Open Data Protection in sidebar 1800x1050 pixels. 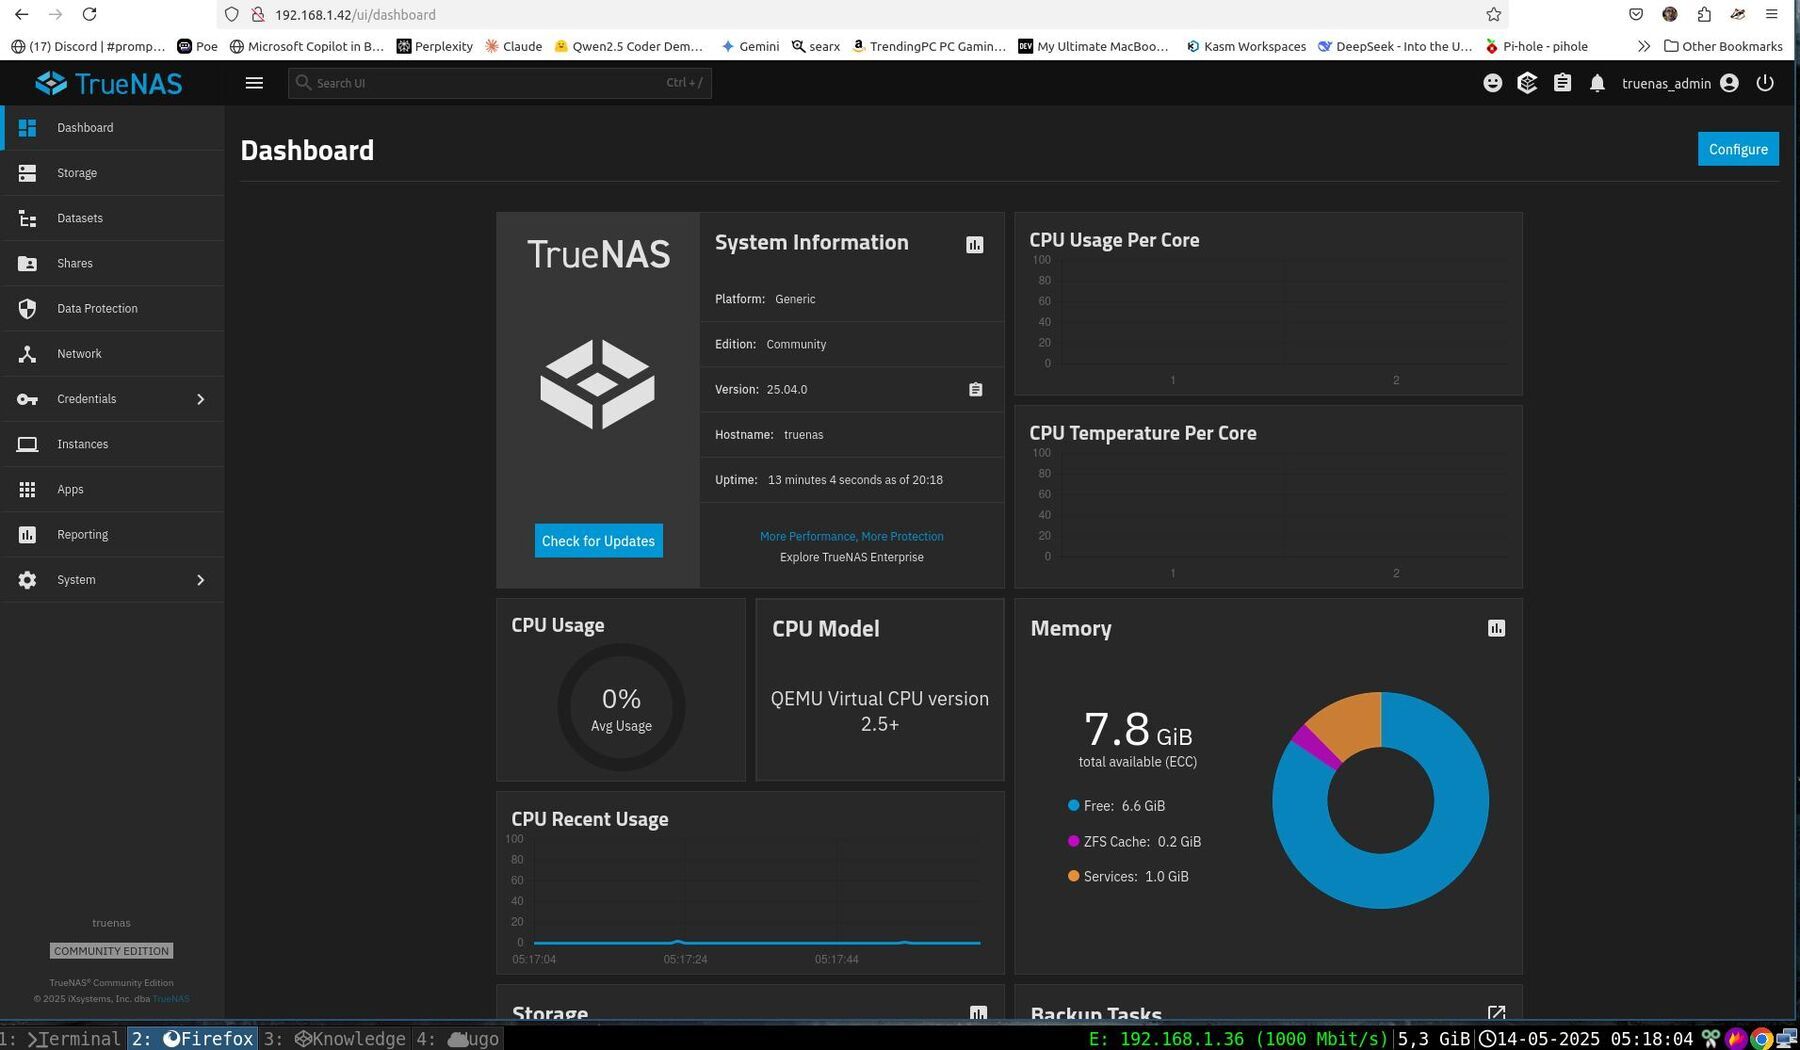(x=97, y=309)
